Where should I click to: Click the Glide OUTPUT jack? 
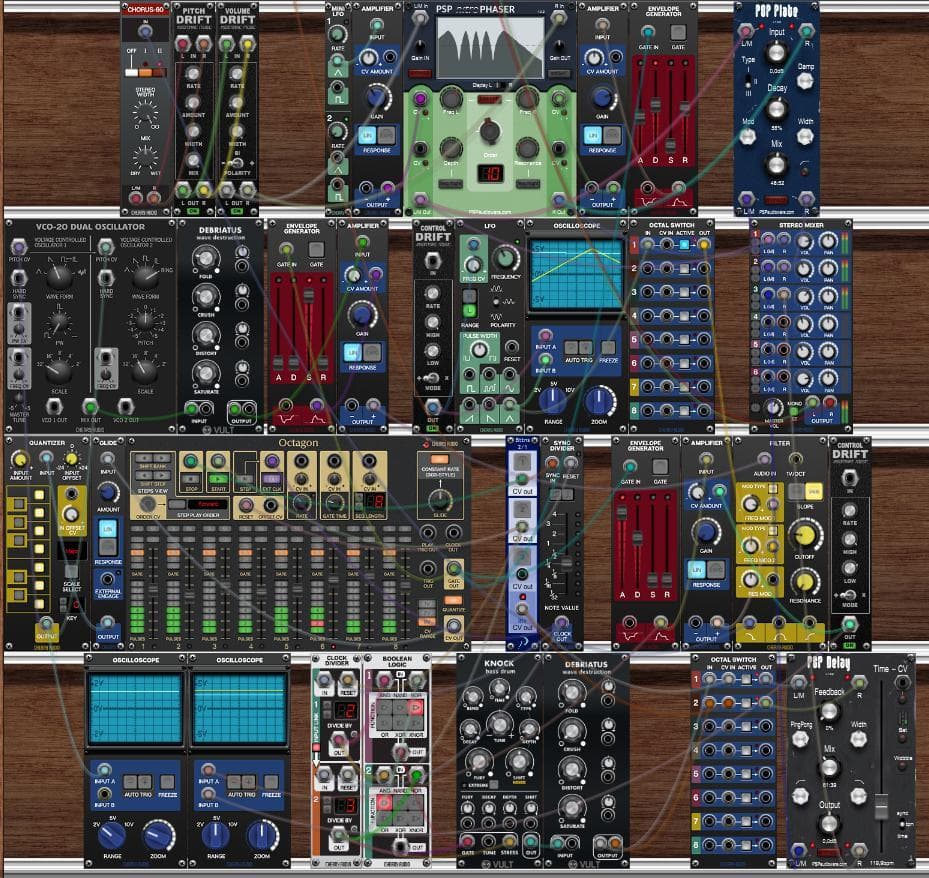click(107, 622)
